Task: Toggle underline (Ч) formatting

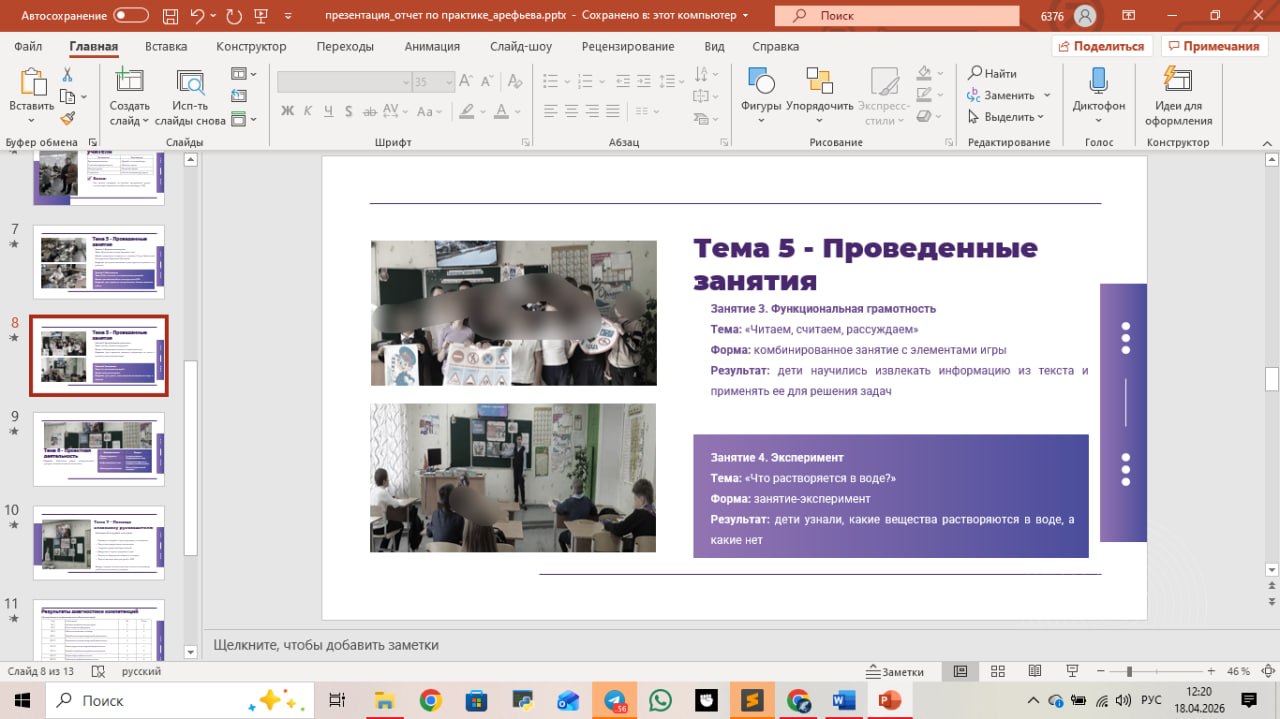Action: click(329, 111)
